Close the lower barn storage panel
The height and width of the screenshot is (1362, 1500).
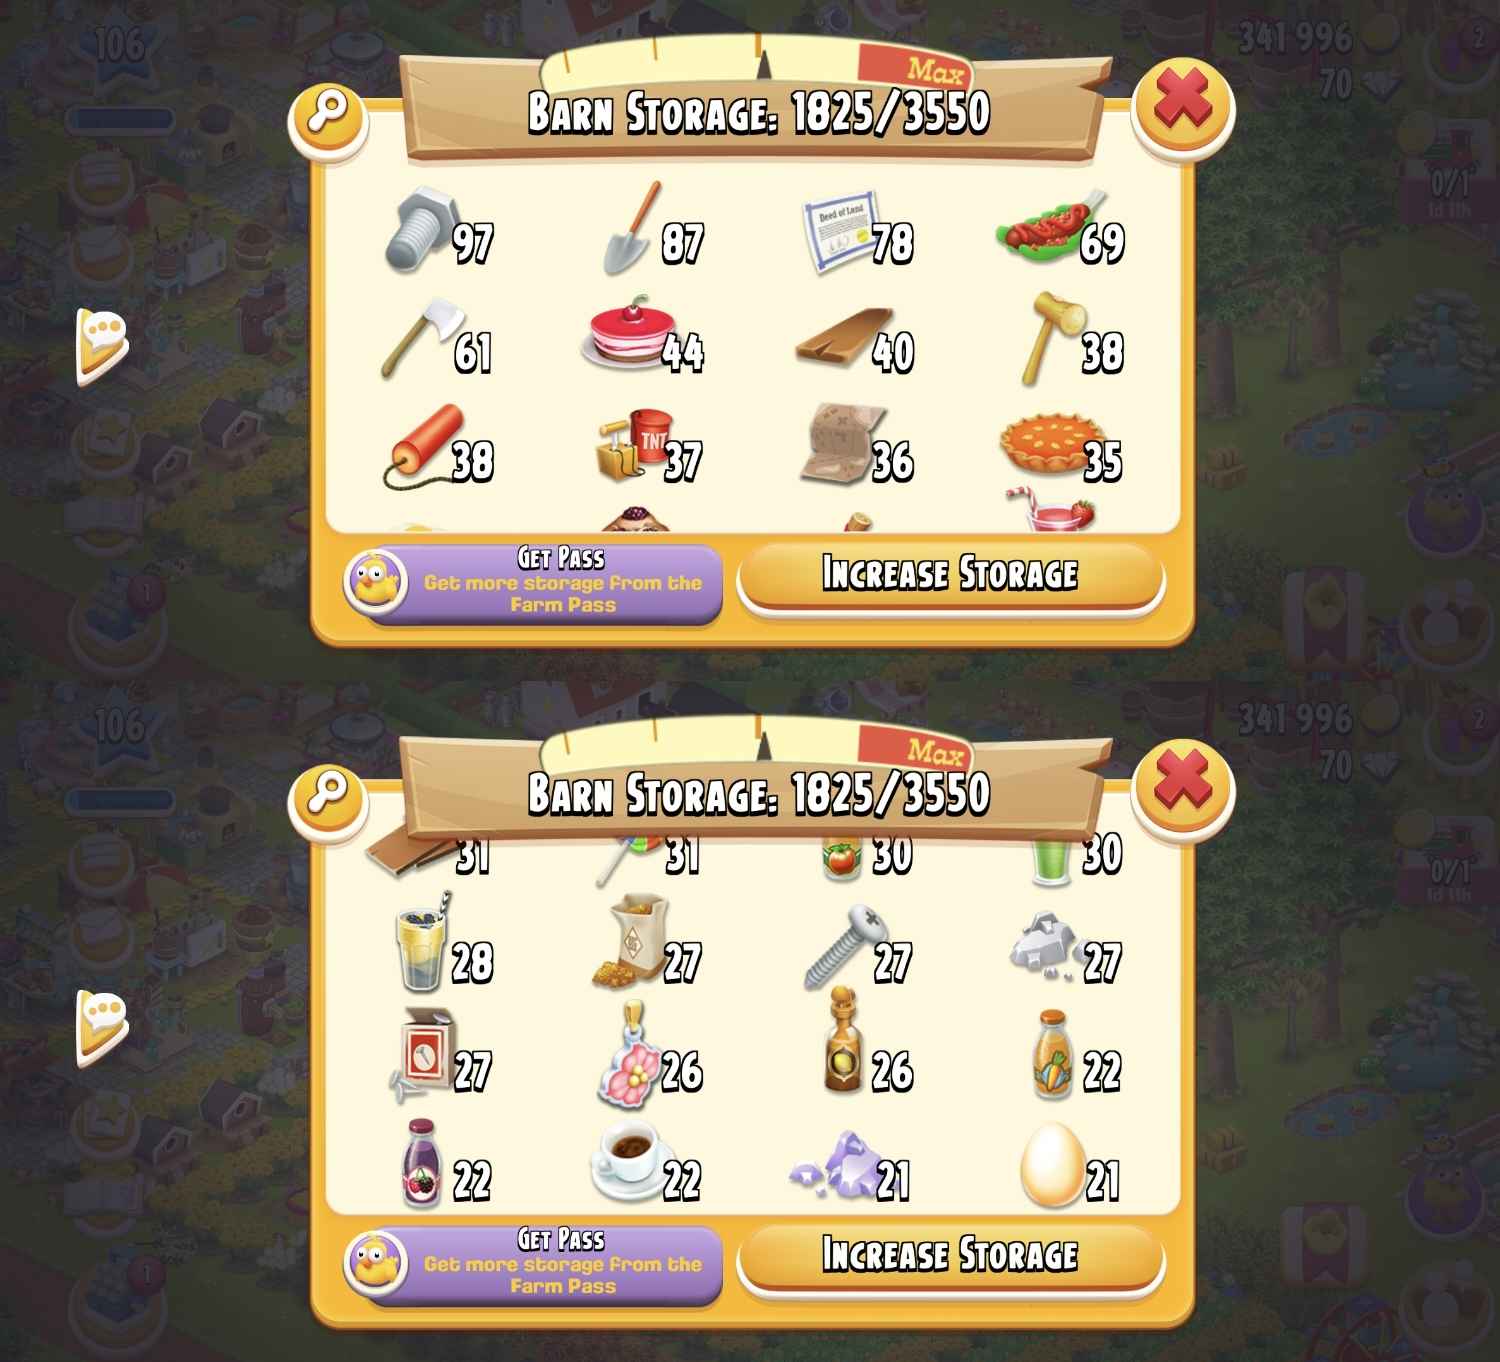pos(1183,785)
